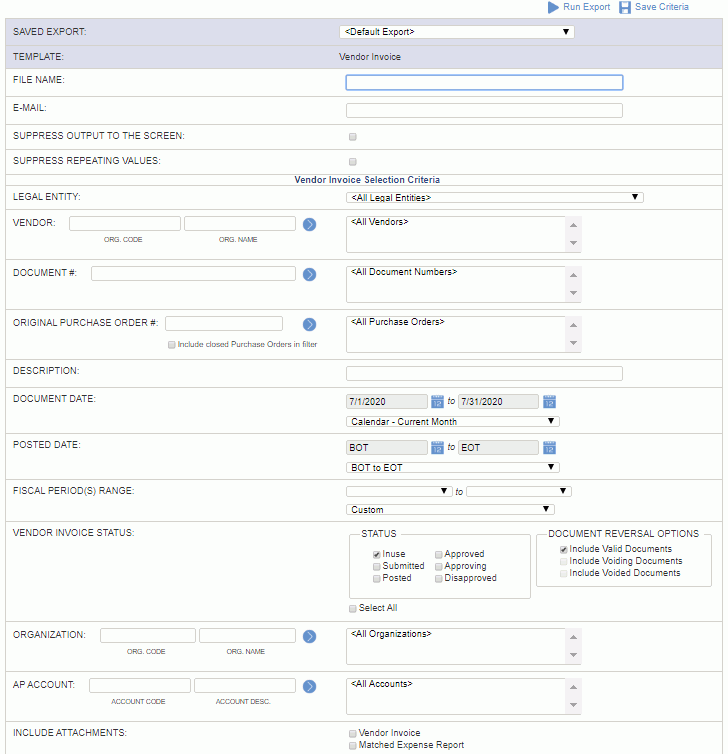The height and width of the screenshot is (754, 728).
Task: Click the Run Export link
Action: click(586, 7)
